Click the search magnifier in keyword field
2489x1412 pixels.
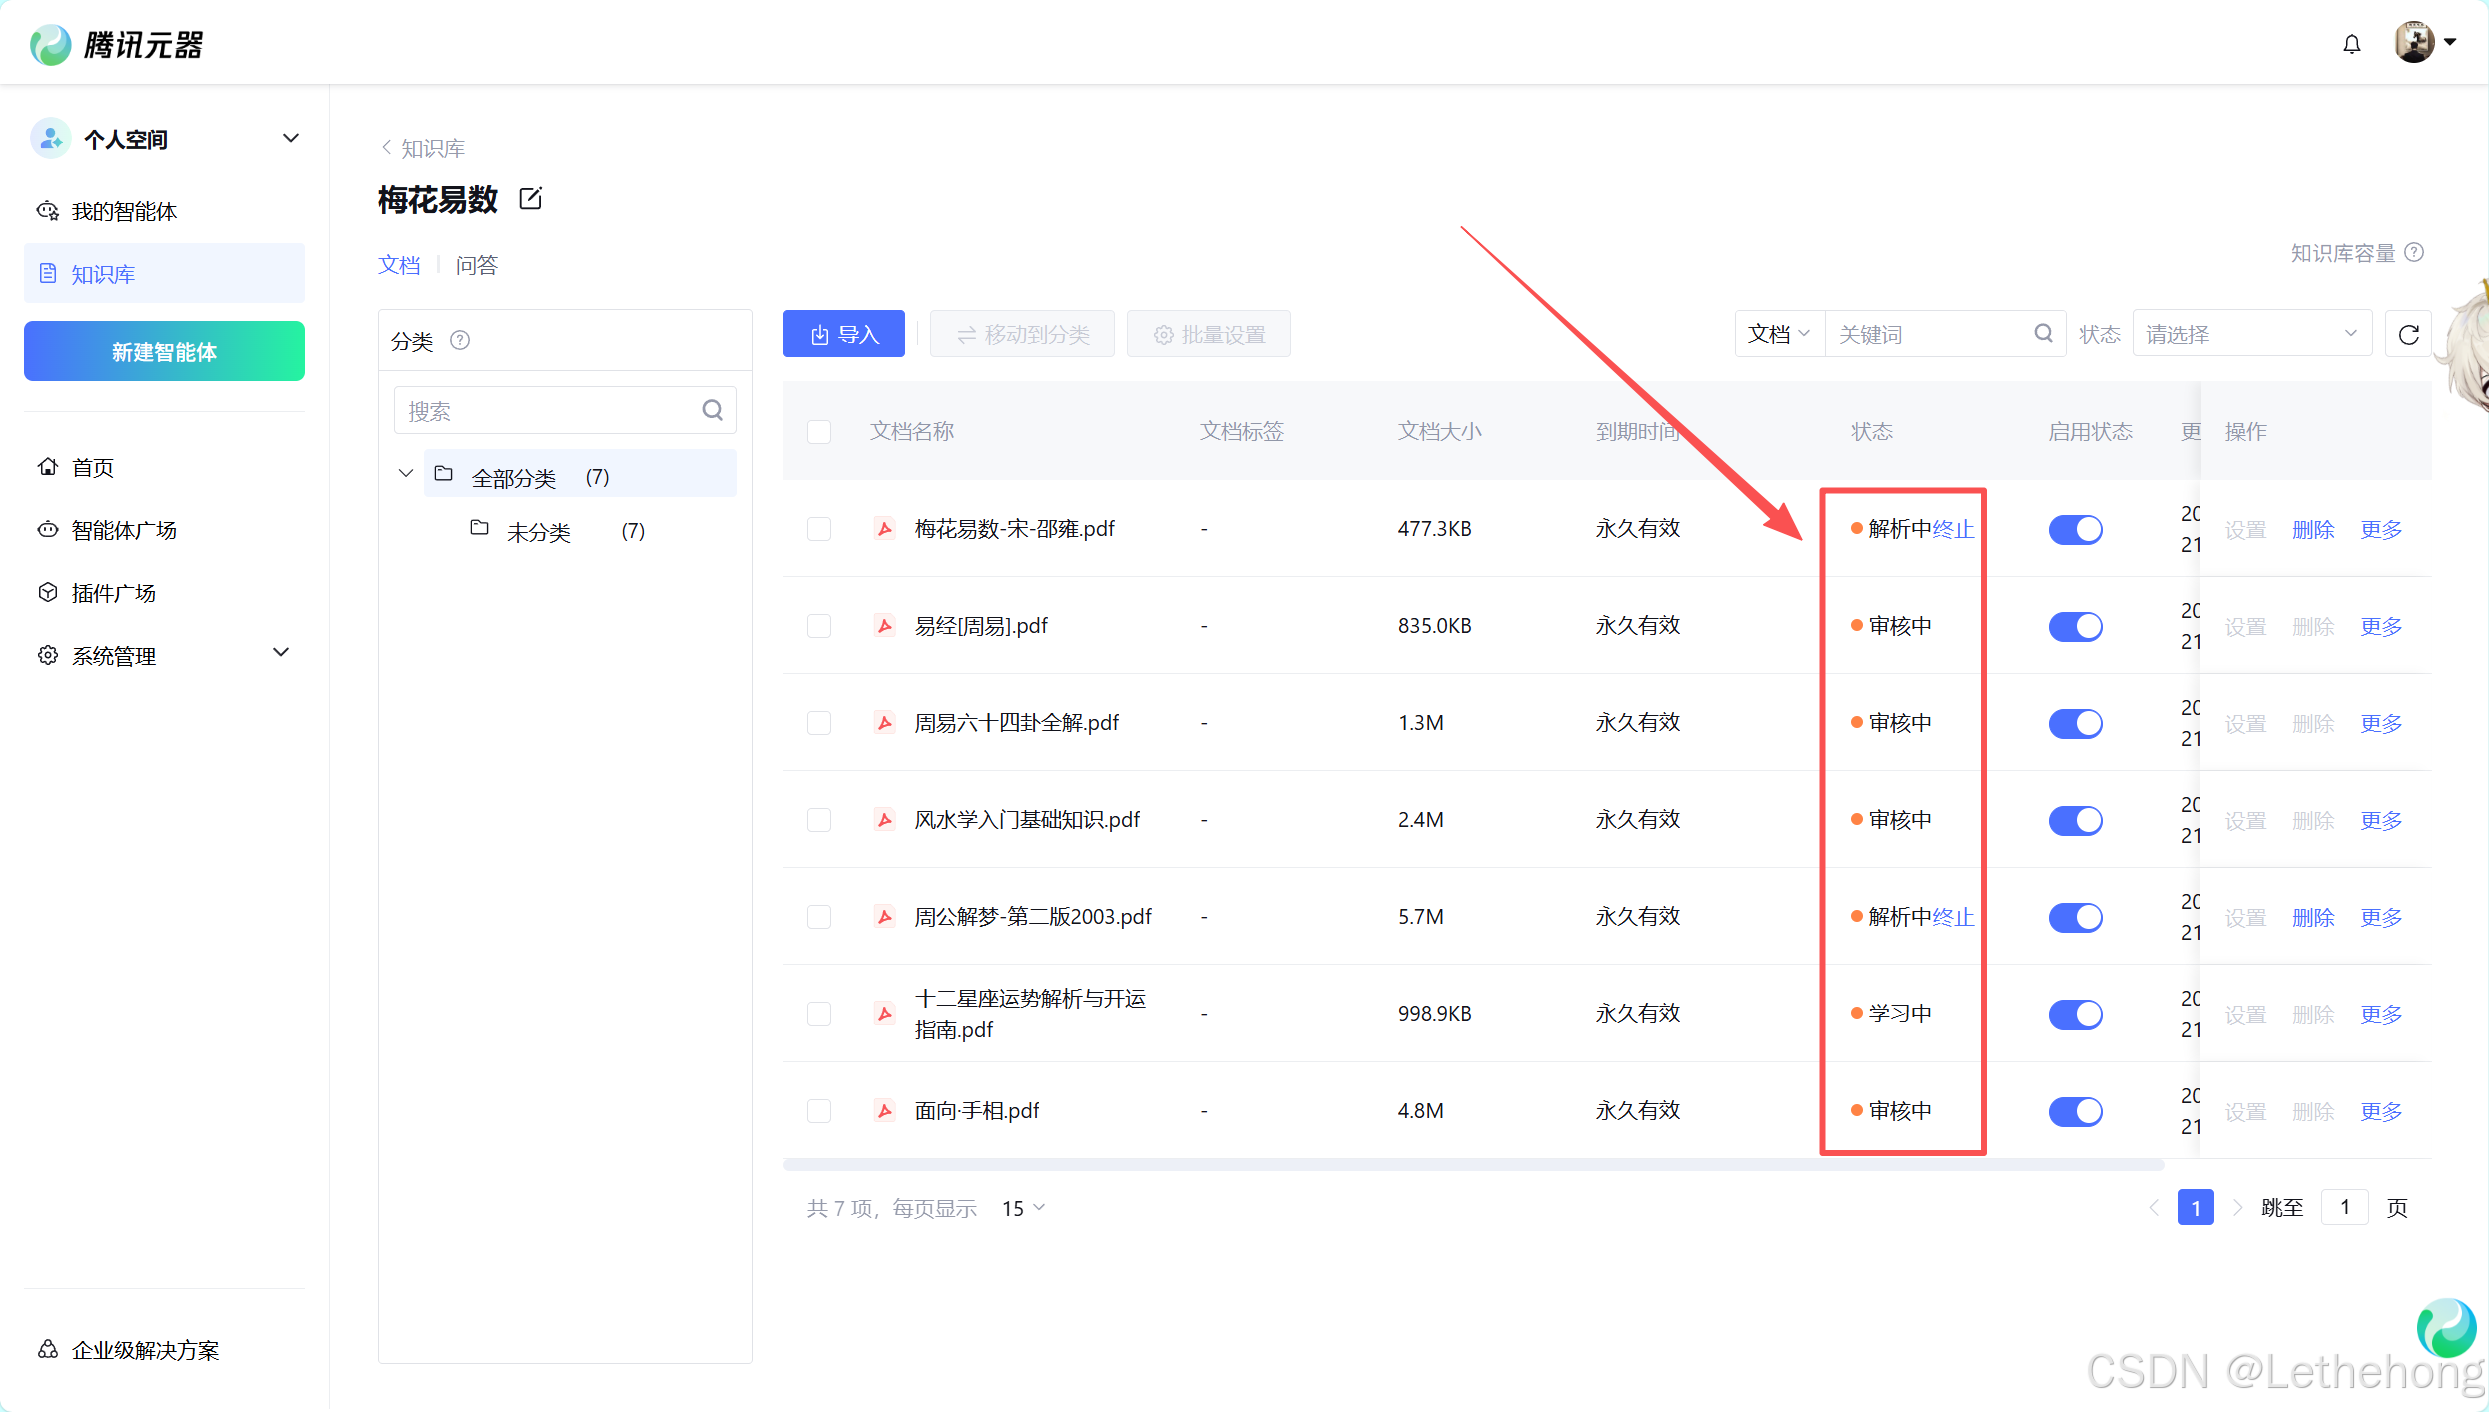tap(2043, 333)
